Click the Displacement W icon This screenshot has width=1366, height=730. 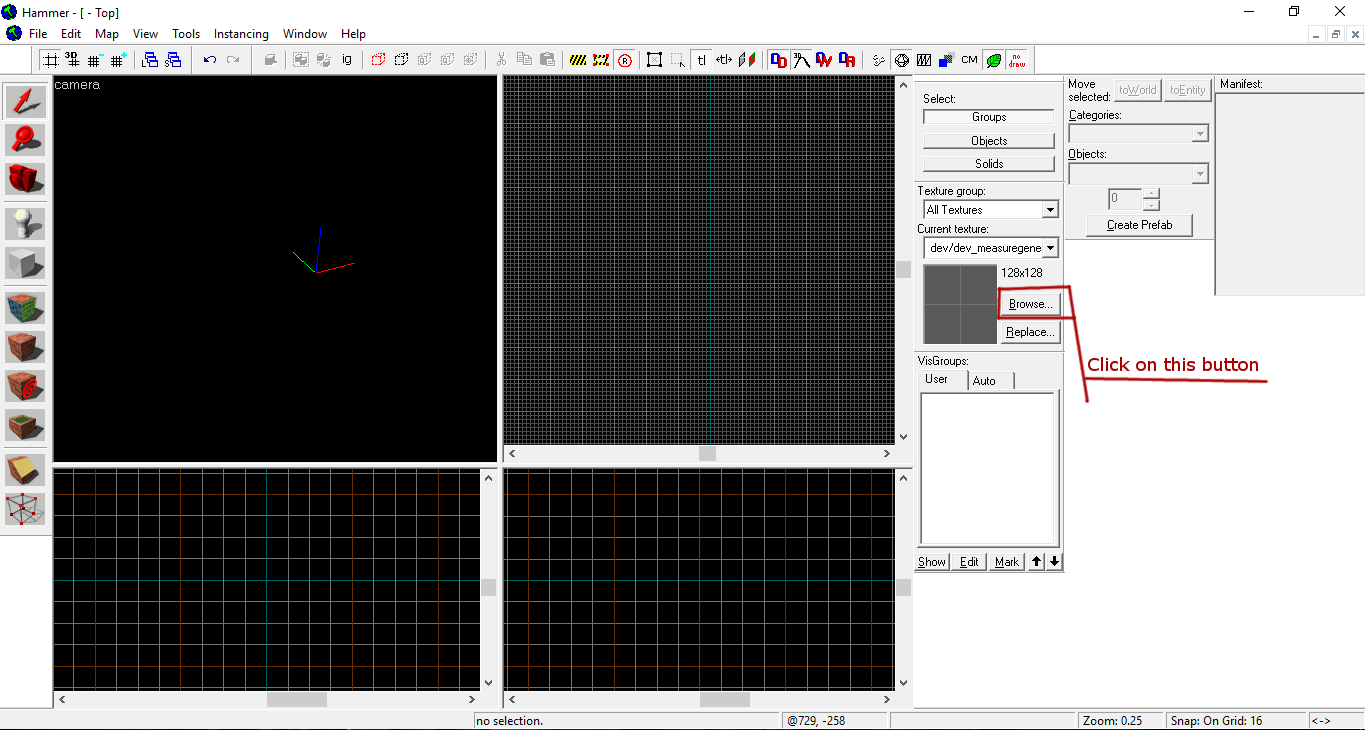tap(824, 60)
